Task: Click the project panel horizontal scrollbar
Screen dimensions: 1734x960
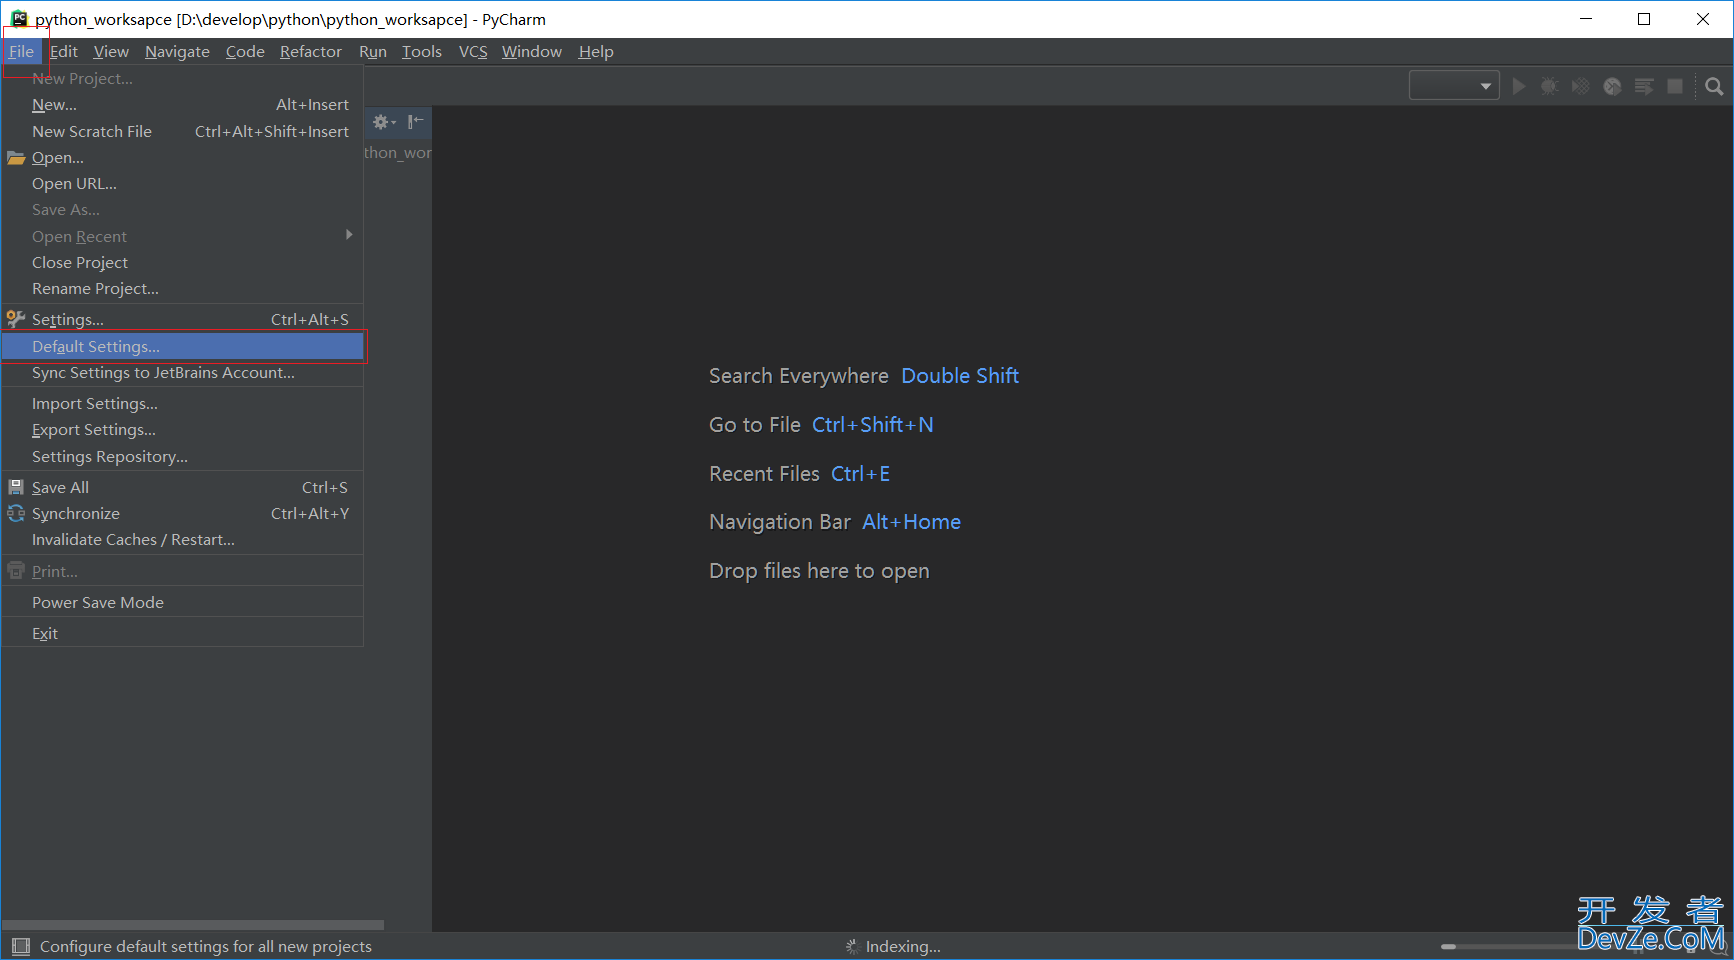Action: [x=193, y=925]
